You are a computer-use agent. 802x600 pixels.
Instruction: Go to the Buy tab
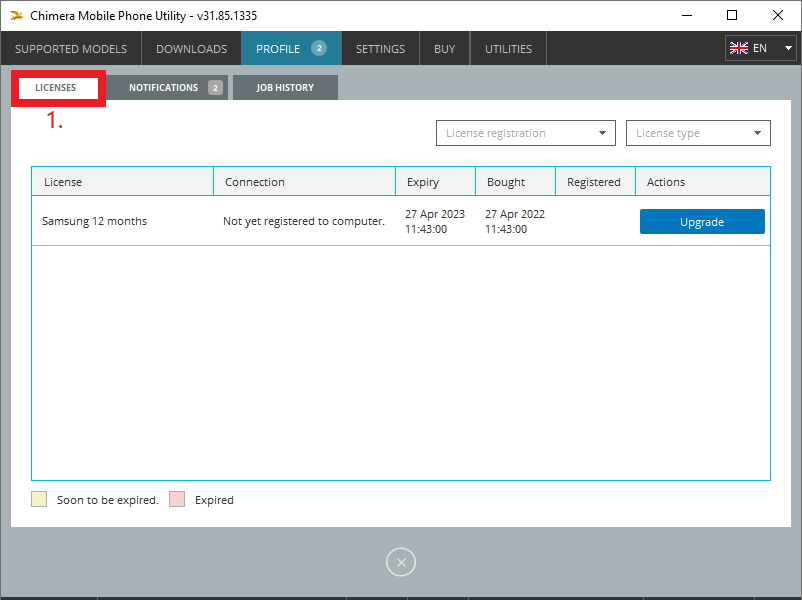click(x=444, y=49)
